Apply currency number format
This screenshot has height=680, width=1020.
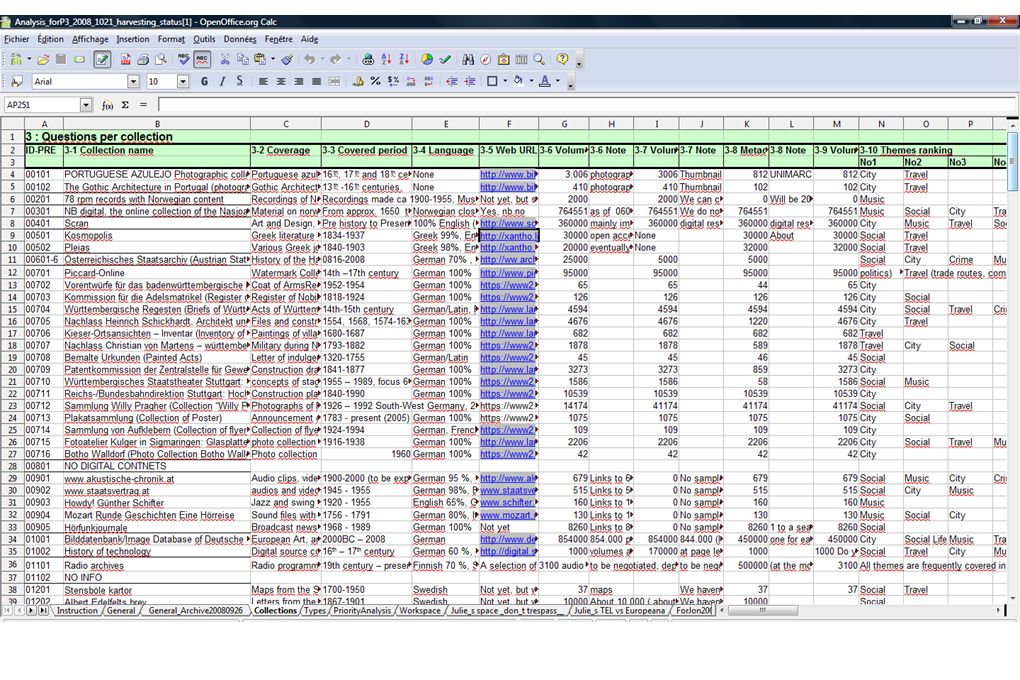pyautogui.click(x=357, y=81)
